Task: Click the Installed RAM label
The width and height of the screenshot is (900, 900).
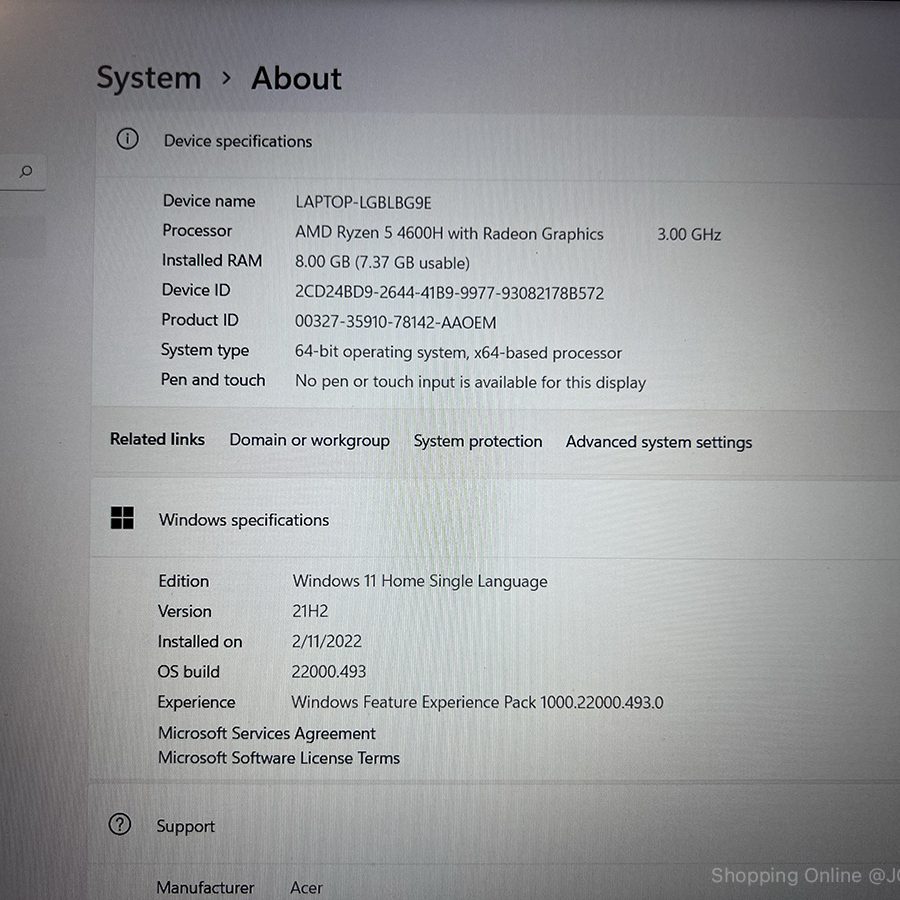Action: (x=212, y=260)
